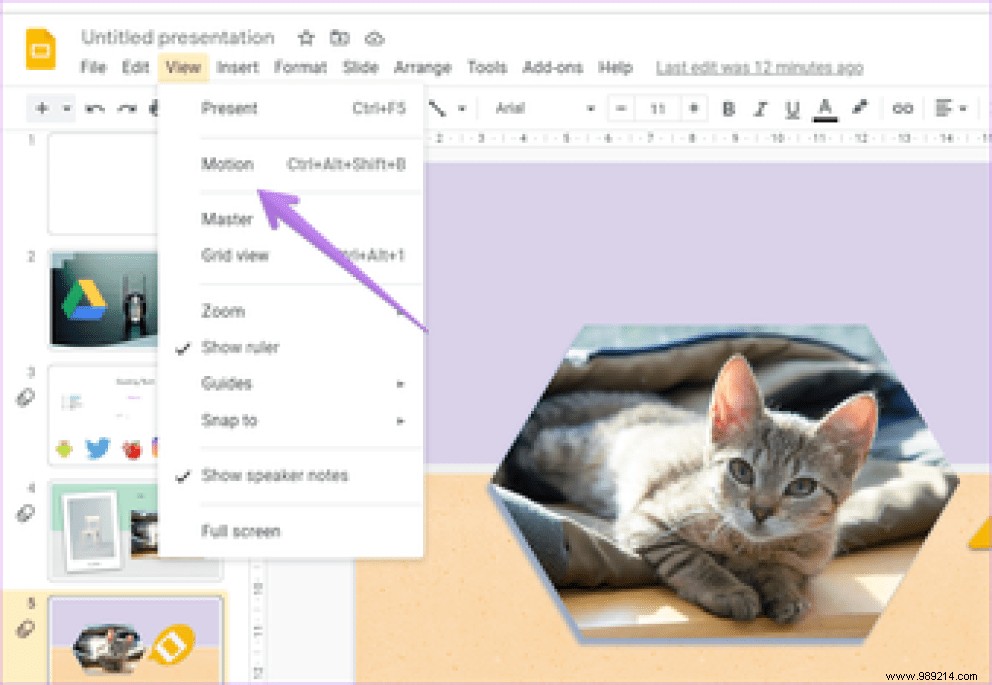Expand the Snap to submenu

[229, 420]
